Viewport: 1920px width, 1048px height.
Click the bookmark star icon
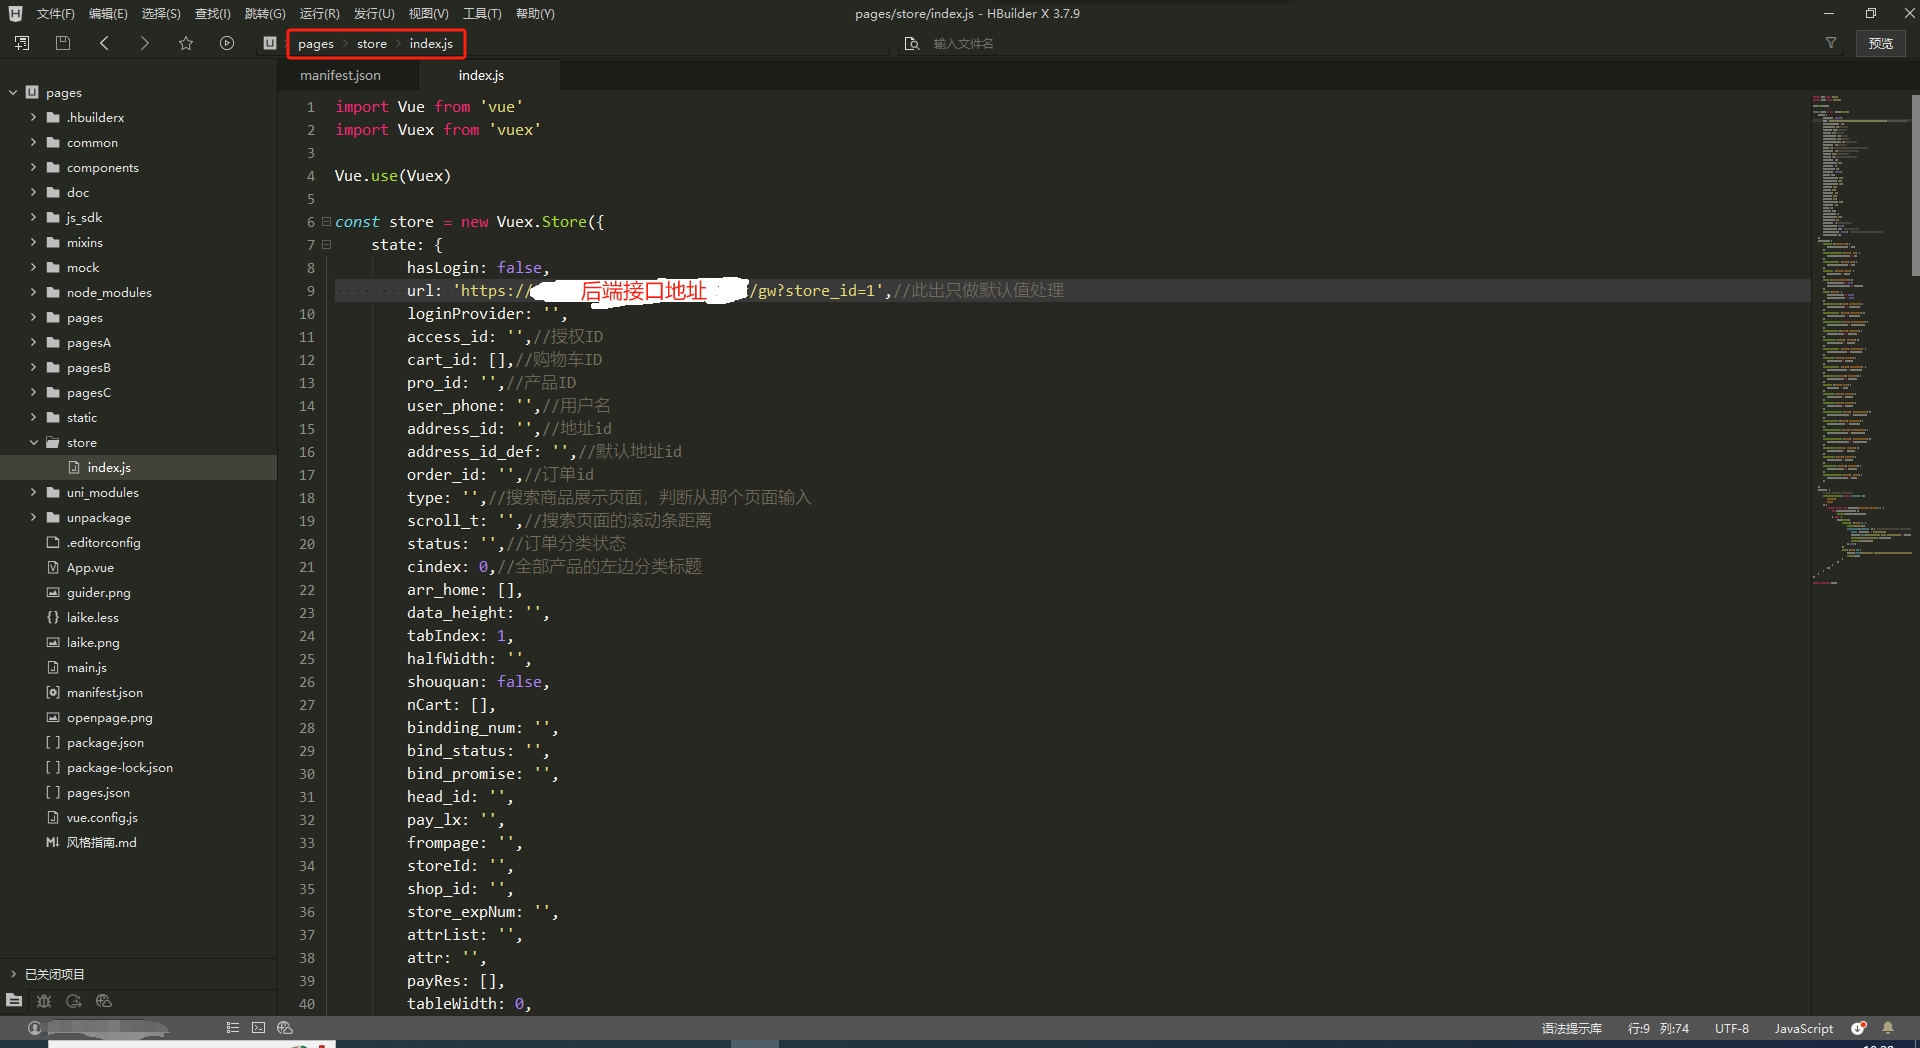click(186, 43)
